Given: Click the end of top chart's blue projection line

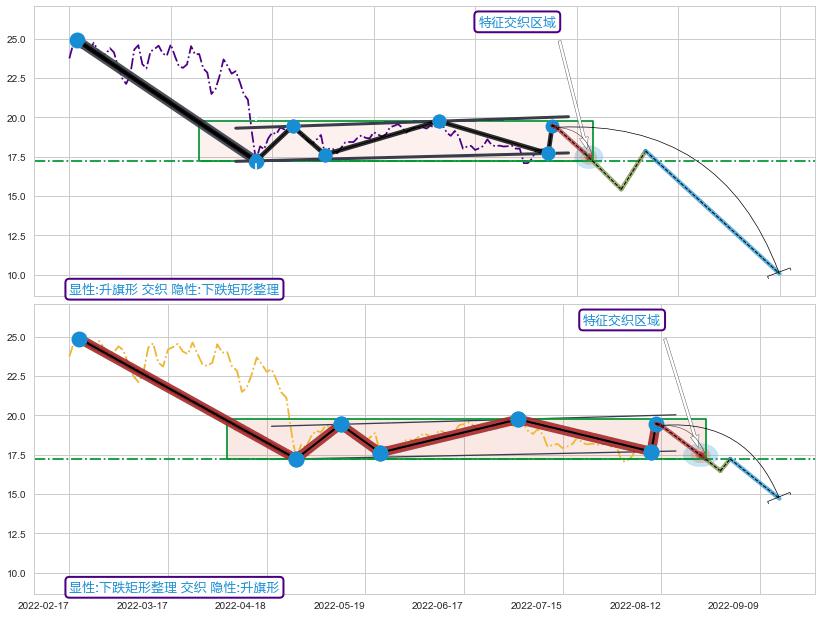Looking at the screenshot, I should (779, 272).
